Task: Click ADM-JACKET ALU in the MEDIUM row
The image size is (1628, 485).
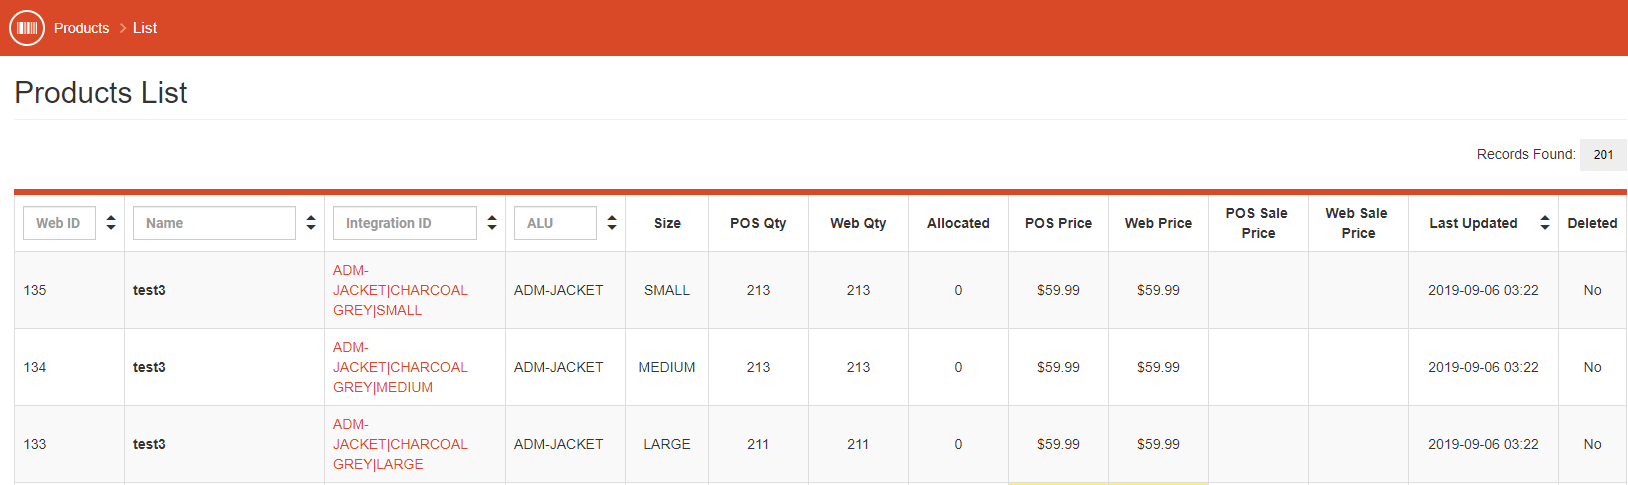Action: pos(558,367)
